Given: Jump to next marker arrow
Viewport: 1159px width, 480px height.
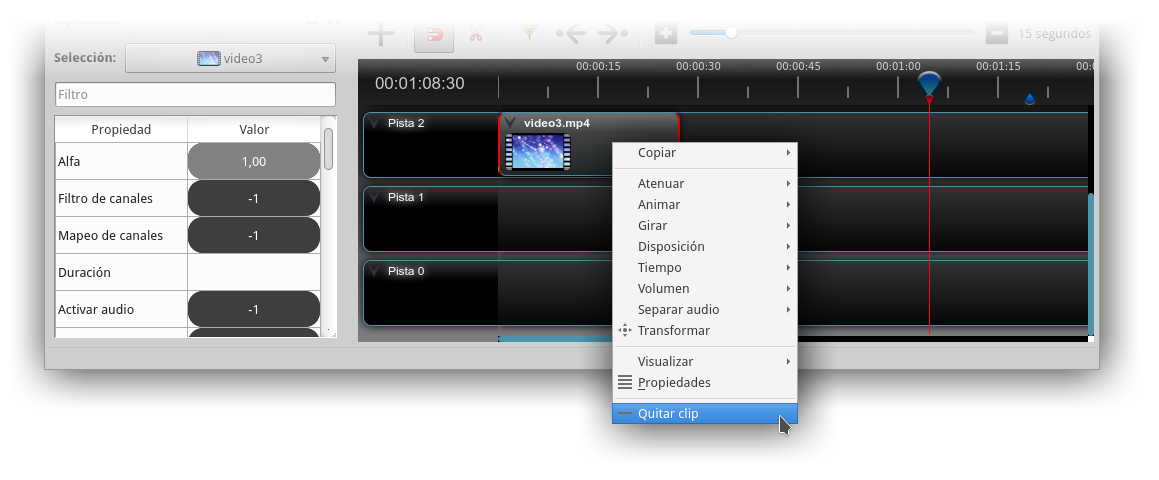Looking at the screenshot, I should [612, 33].
